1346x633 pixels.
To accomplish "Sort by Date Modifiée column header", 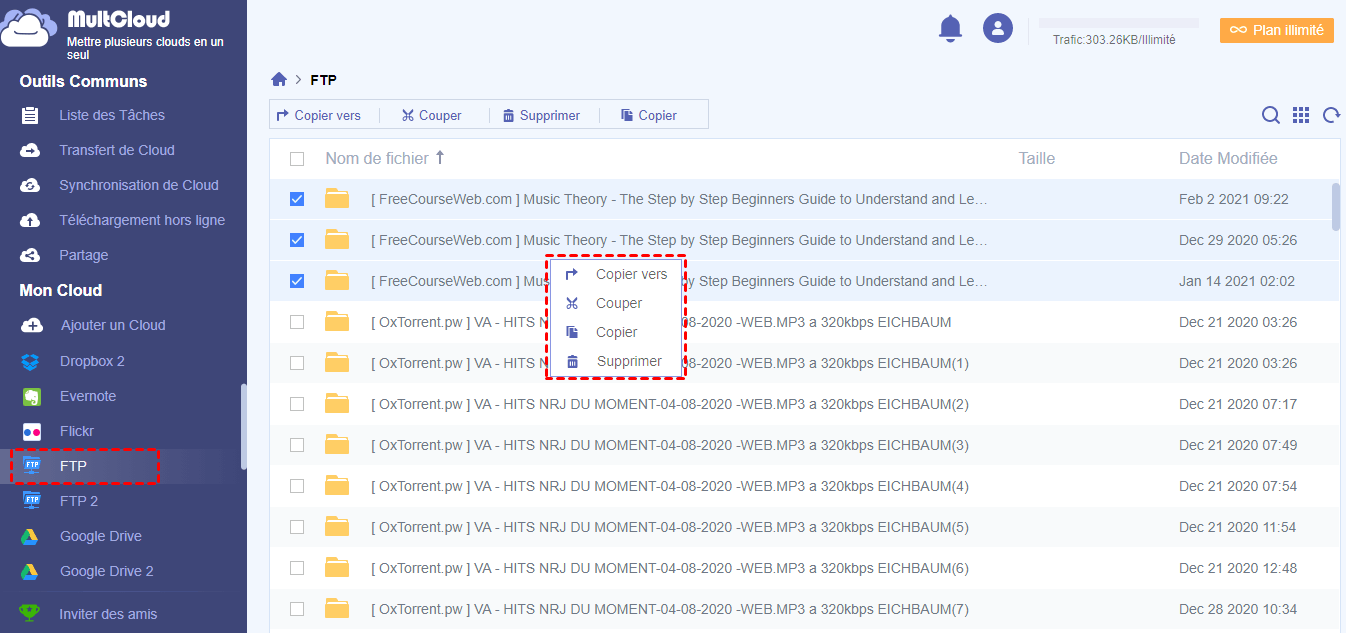I will tap(1228, 158).
